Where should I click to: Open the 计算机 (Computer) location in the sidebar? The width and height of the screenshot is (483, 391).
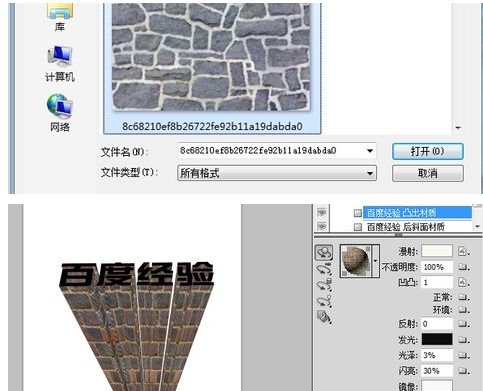coord(60,64)
